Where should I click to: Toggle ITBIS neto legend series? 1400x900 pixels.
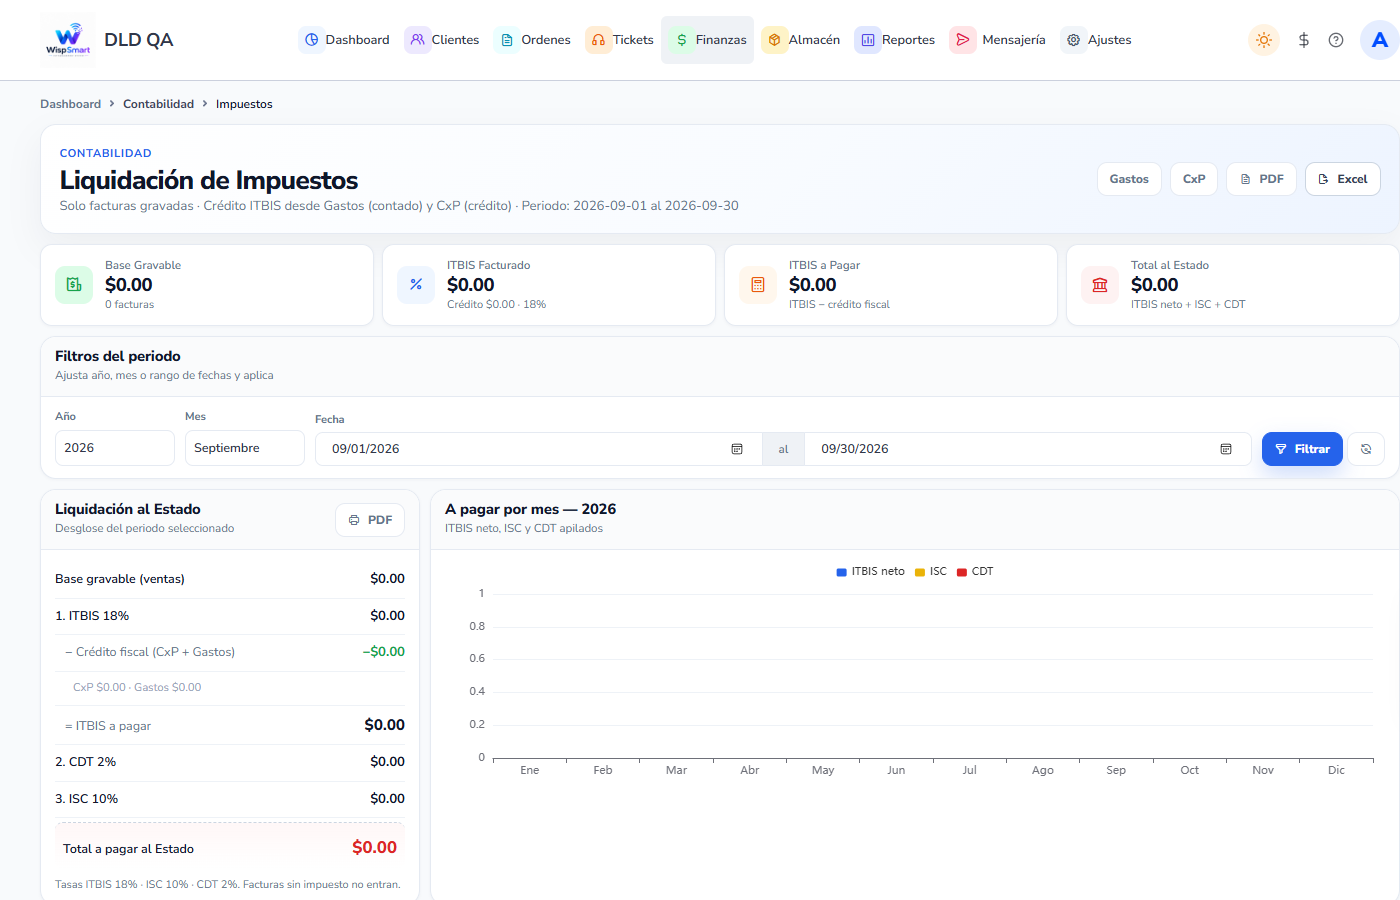[x=870, y=572]
